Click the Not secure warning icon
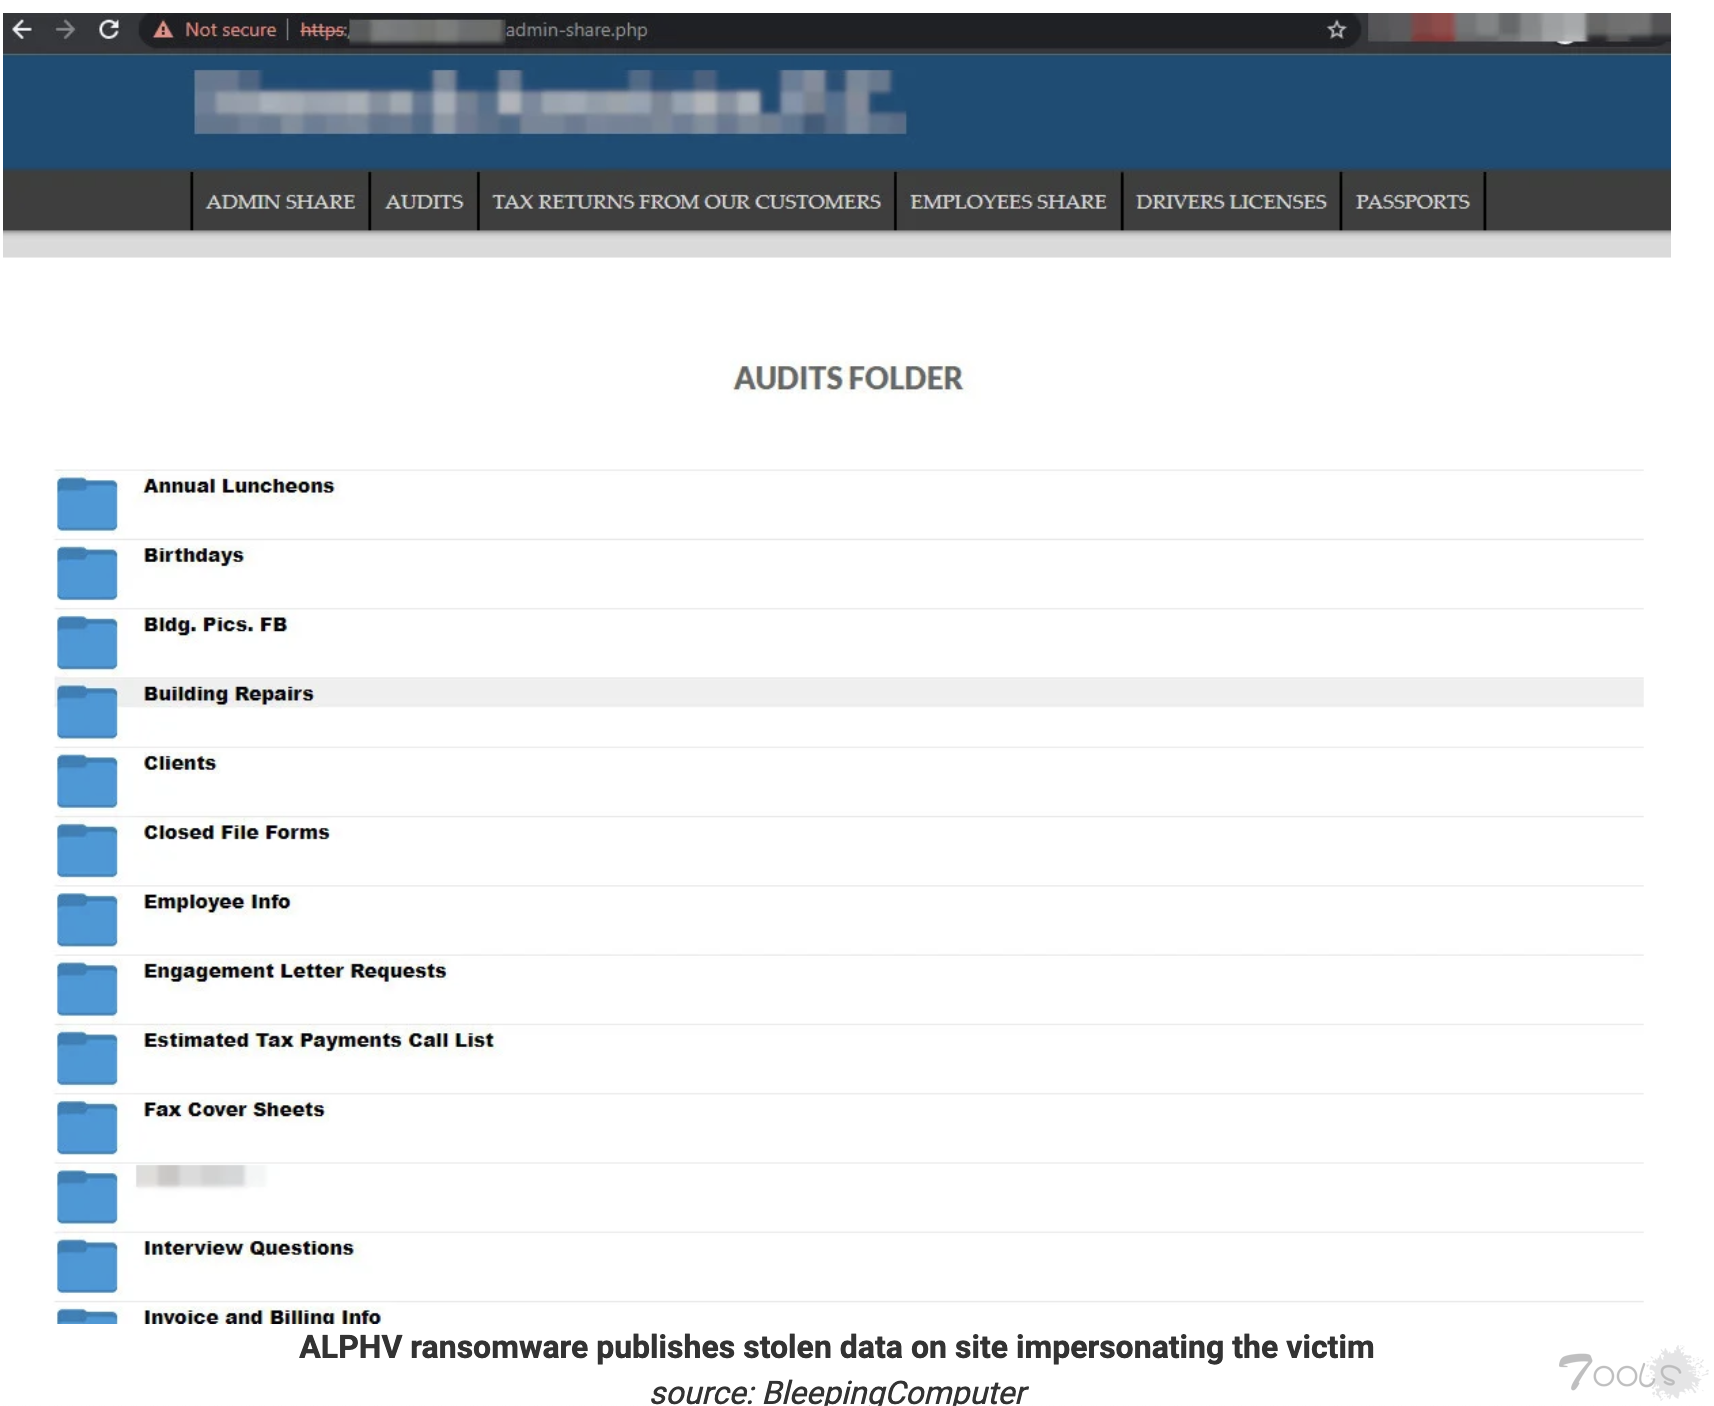Viewport: 1714px width, 1406px height. [x=163, y=30]
